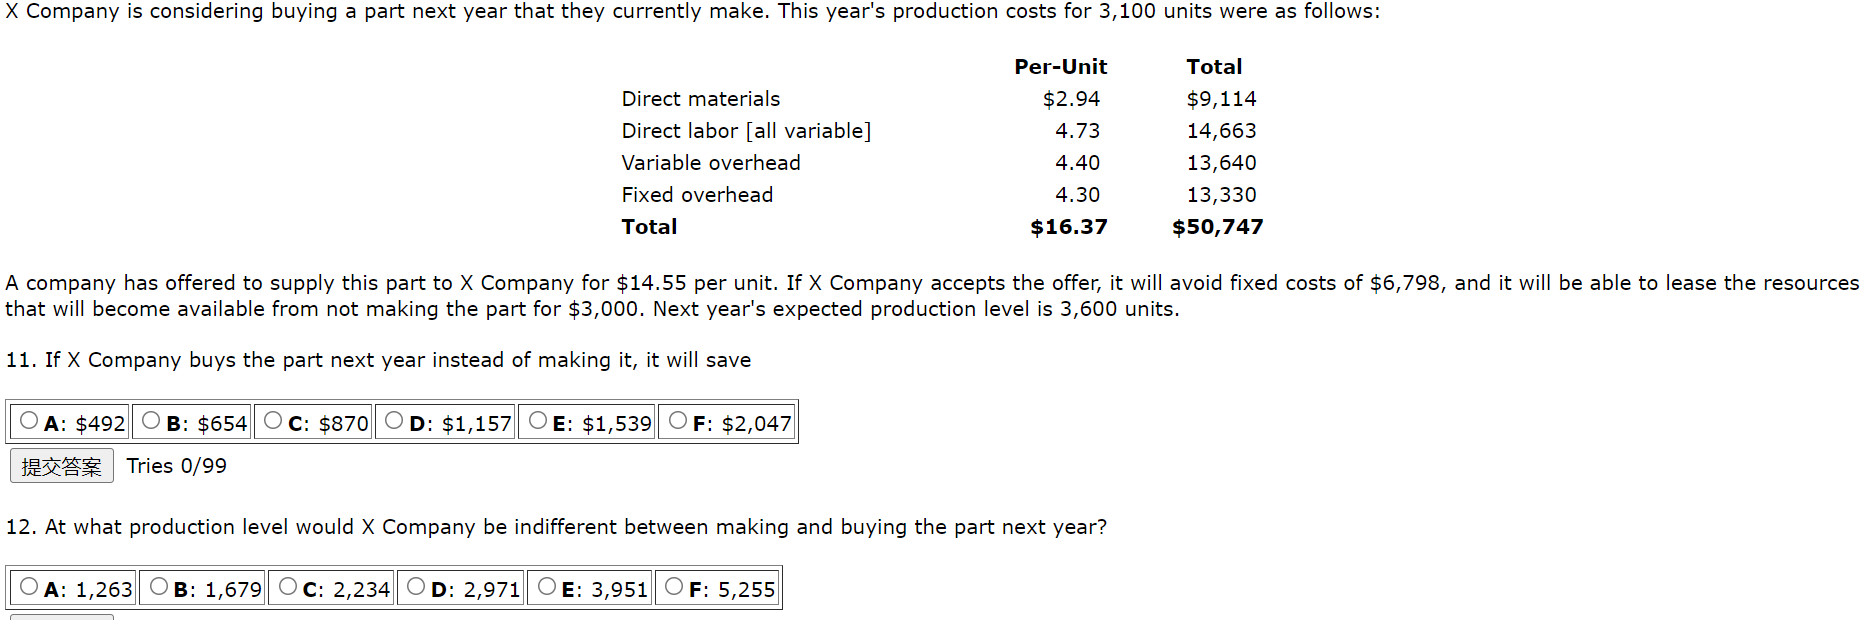Click the Direct materials row label

[x=700, y=98]
